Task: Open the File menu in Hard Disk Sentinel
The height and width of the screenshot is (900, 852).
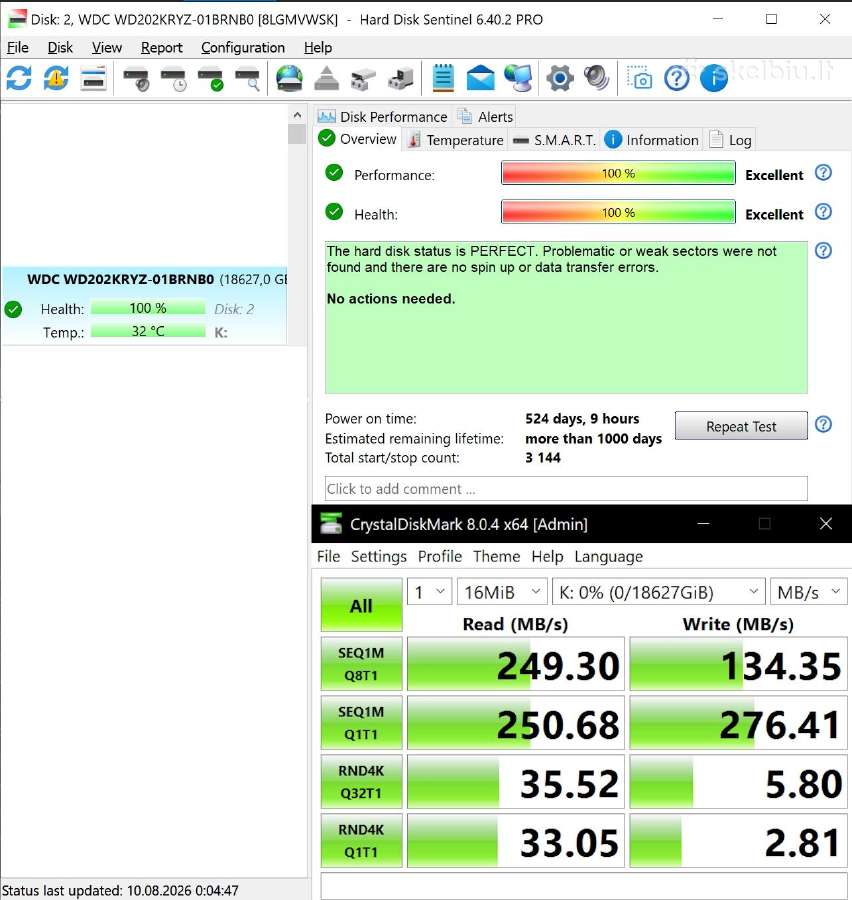Action: tap(18, 48)
